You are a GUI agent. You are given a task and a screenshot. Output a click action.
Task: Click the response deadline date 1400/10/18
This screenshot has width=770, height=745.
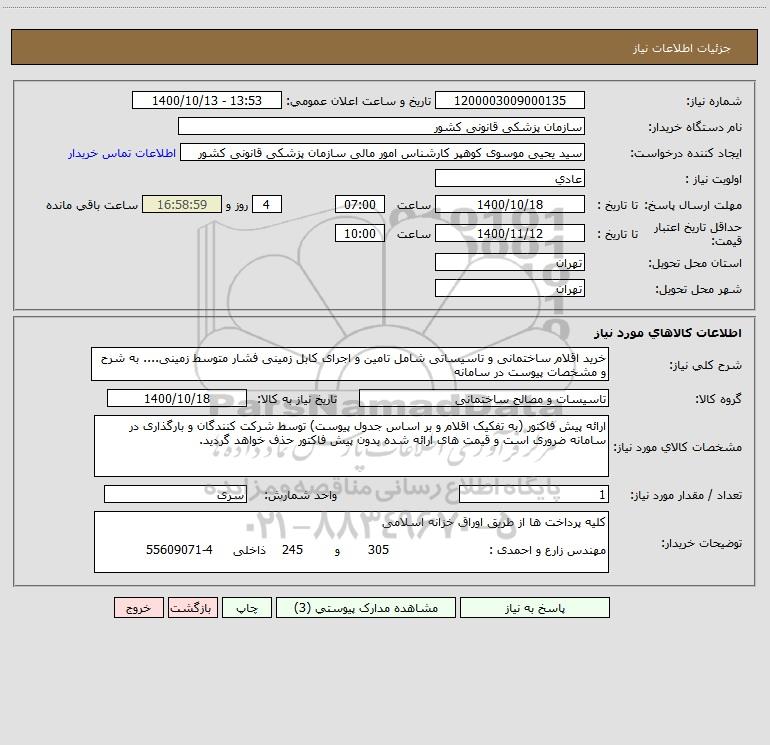point(510,204)
